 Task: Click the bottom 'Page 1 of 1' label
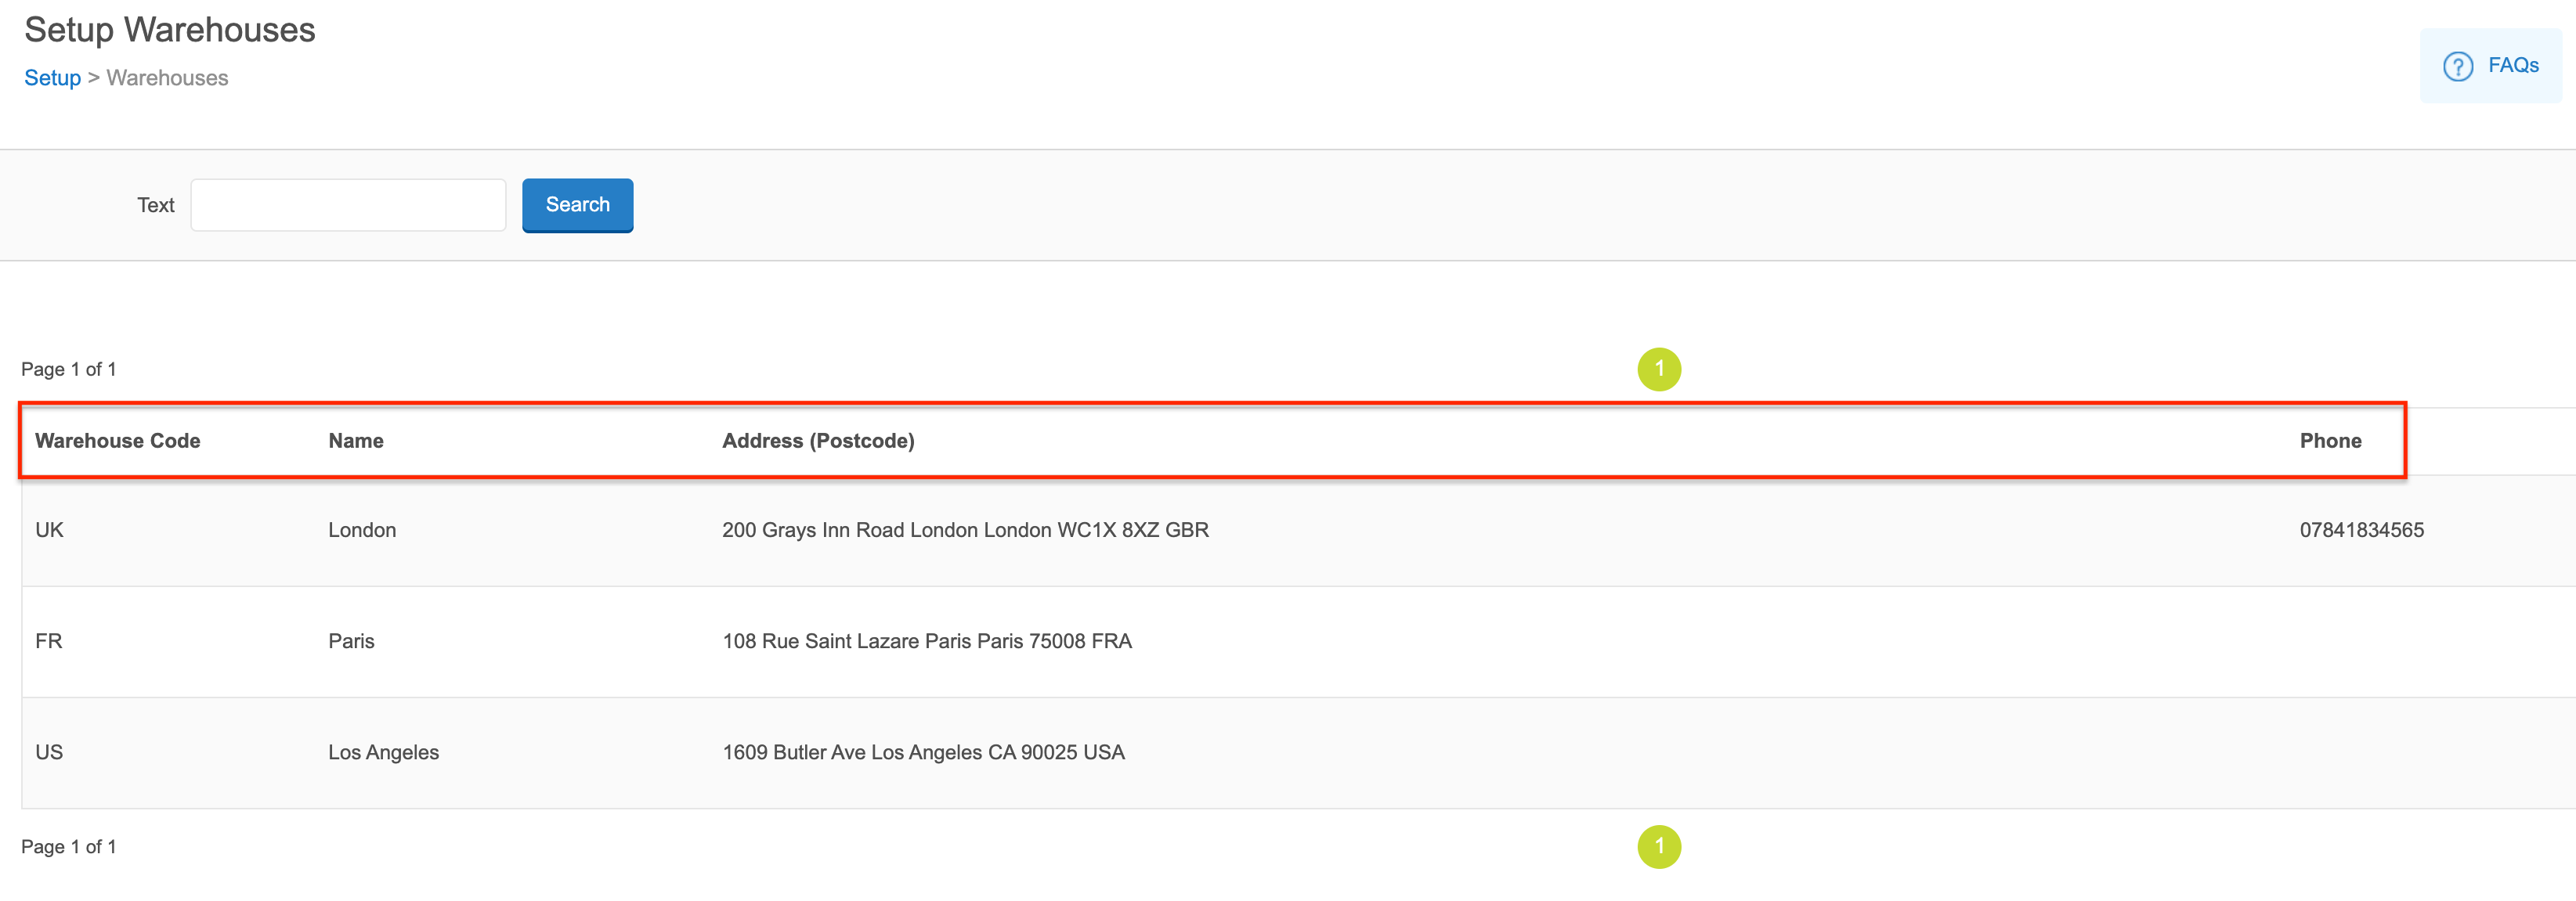coord(69,847)
